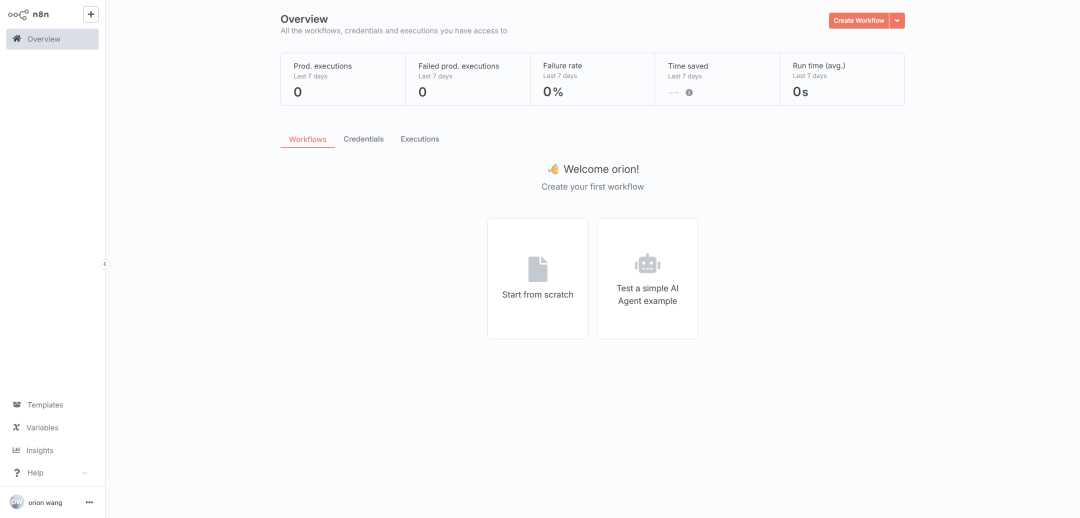Open Overview via the home icon
The width and height of the screenshot is (1080, 518).
point(17,39)
